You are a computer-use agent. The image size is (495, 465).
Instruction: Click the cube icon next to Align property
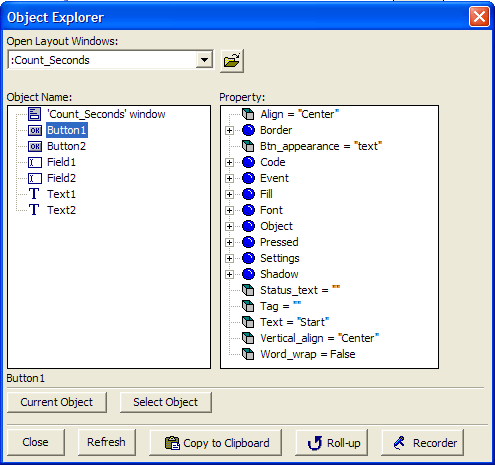pos(248,114)
